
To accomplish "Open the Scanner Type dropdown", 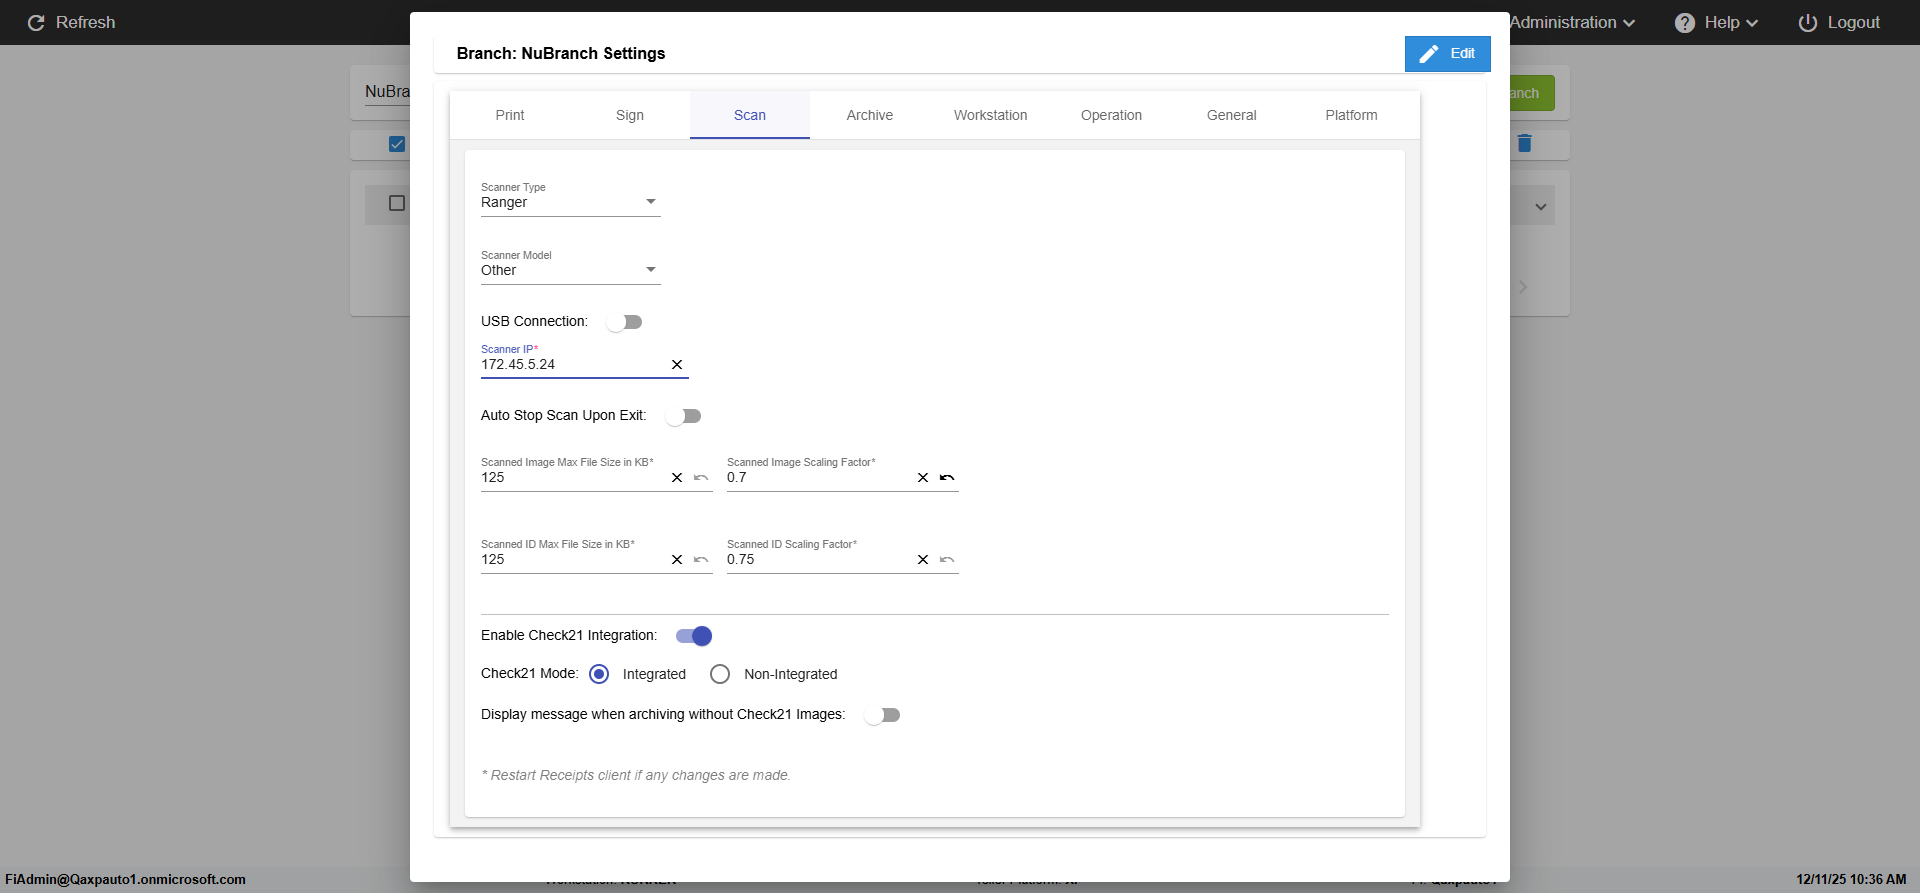I will coord(570,202).
